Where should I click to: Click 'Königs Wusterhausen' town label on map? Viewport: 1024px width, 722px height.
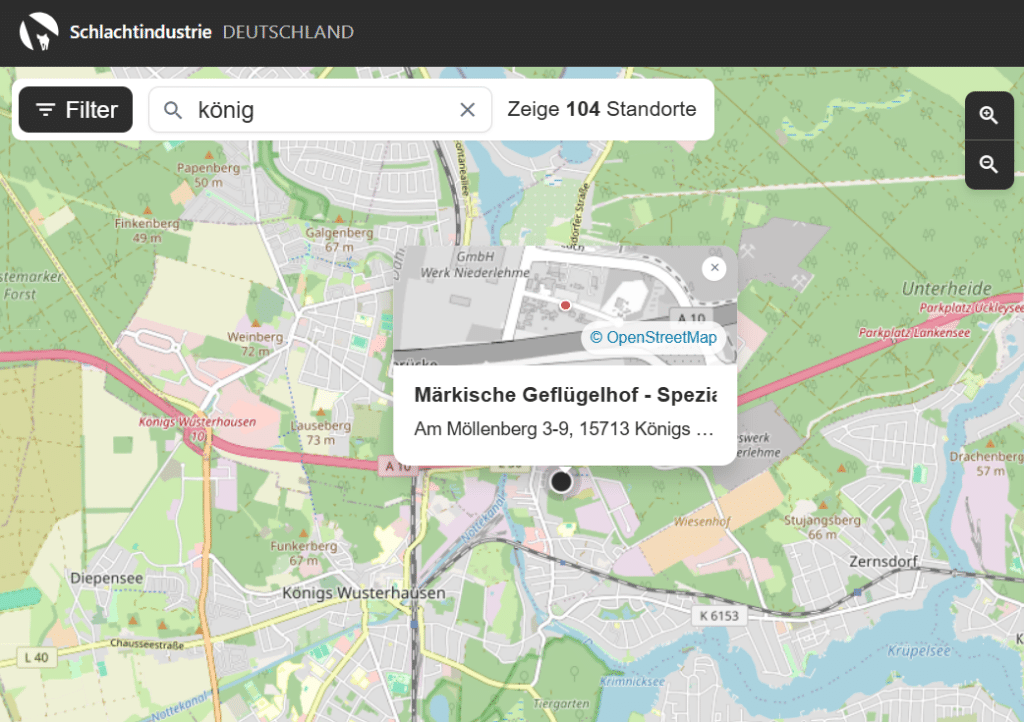pyautogui.click(x=364, y=593)
